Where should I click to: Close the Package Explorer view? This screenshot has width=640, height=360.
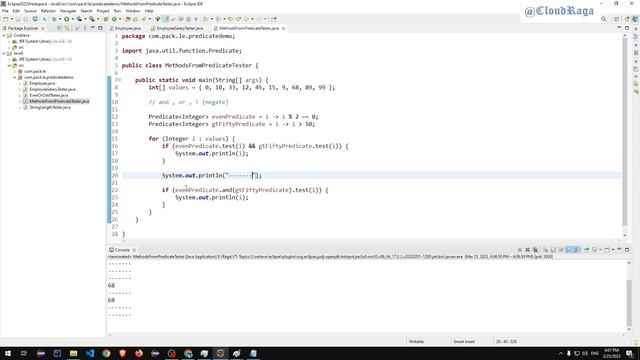tap(43, 28)
